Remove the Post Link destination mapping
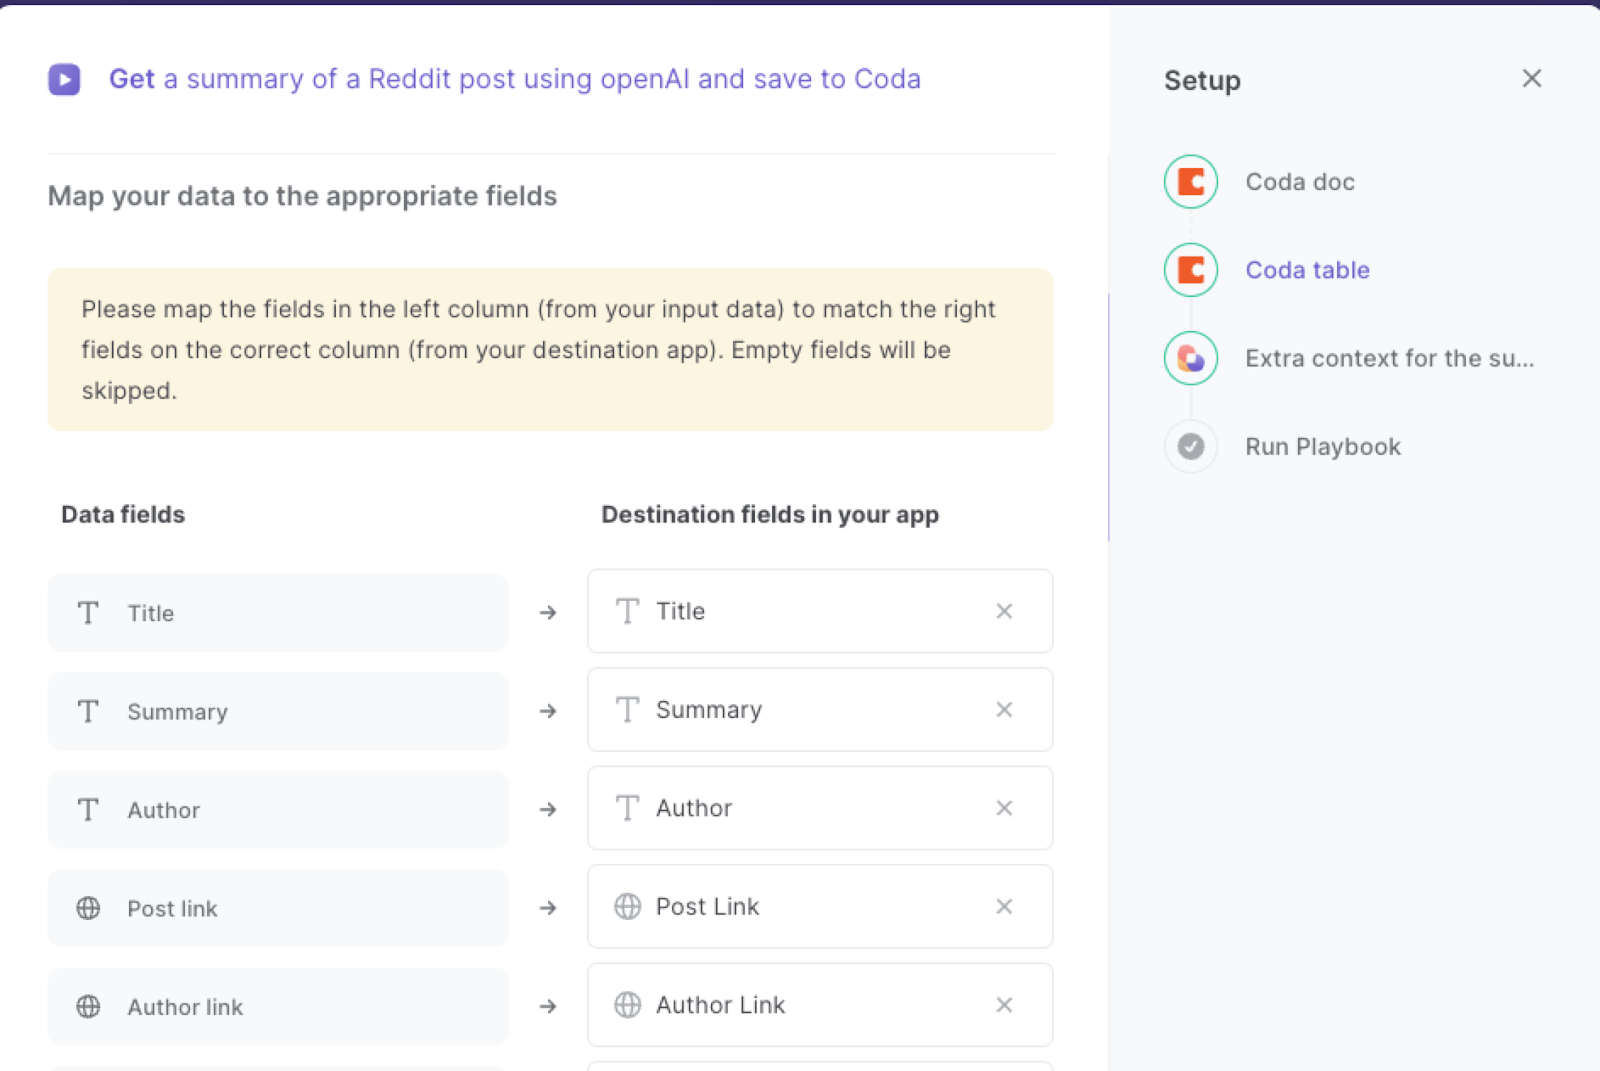 point(1004,907)
